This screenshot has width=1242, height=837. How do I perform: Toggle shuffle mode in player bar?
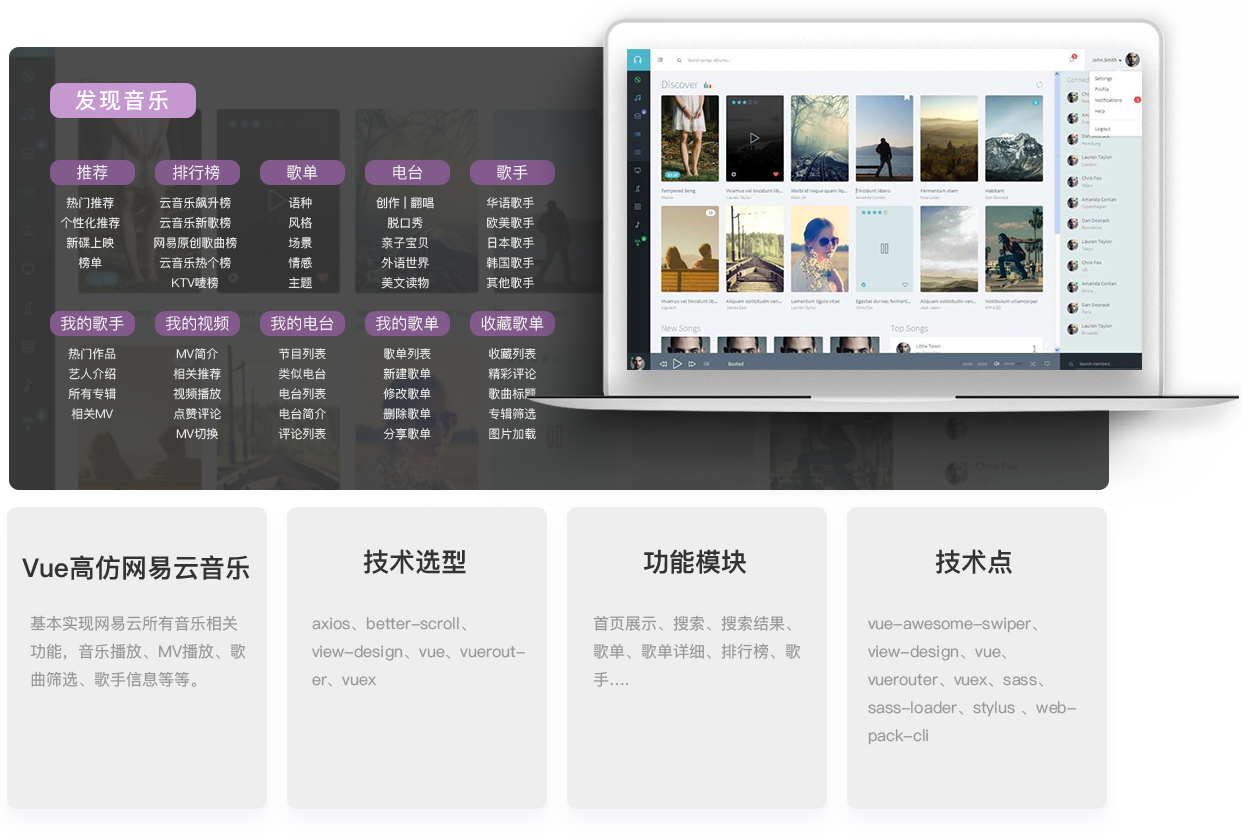(x=1032, y=364)
